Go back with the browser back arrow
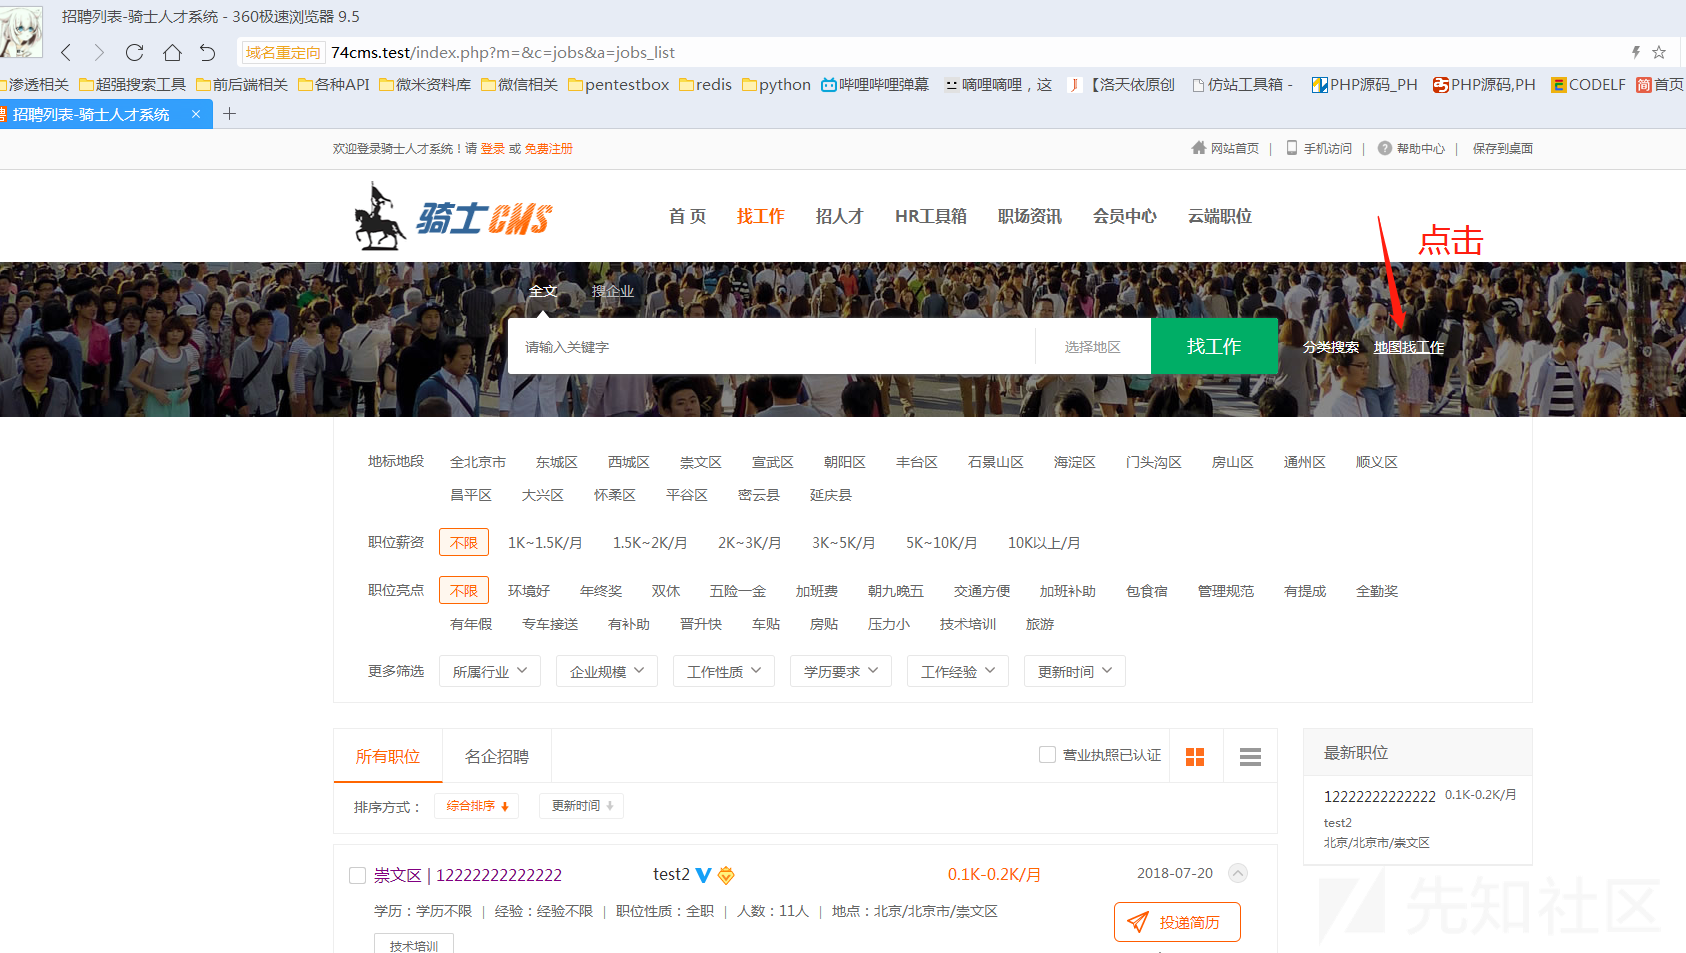Screen dimensions: 1686x953 [x=66, y=52]
